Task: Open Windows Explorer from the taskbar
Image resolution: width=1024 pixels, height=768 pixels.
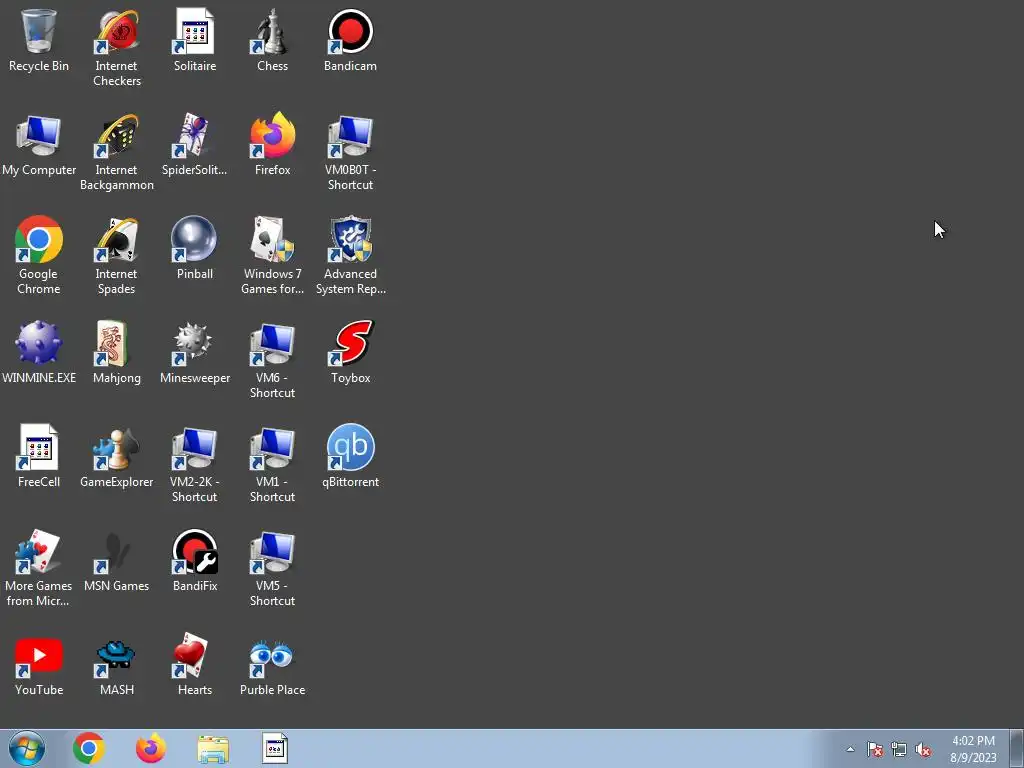Action: [x=213, y=749]
